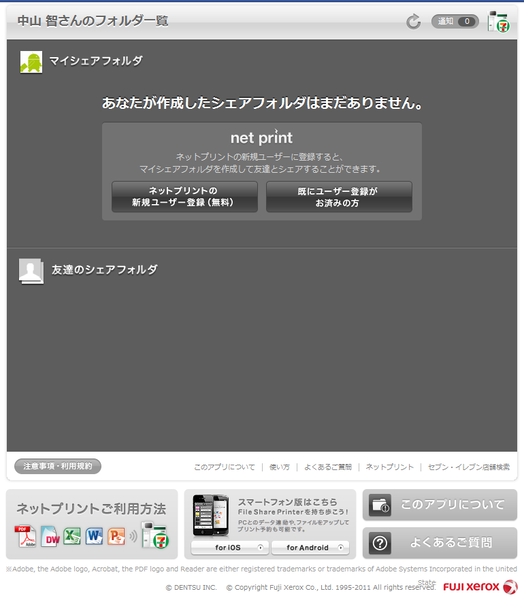The height and width of the screenshot is (600, 524).
Task: Click the マイシェアフォルダ heading
Action: tap(96, 61)
